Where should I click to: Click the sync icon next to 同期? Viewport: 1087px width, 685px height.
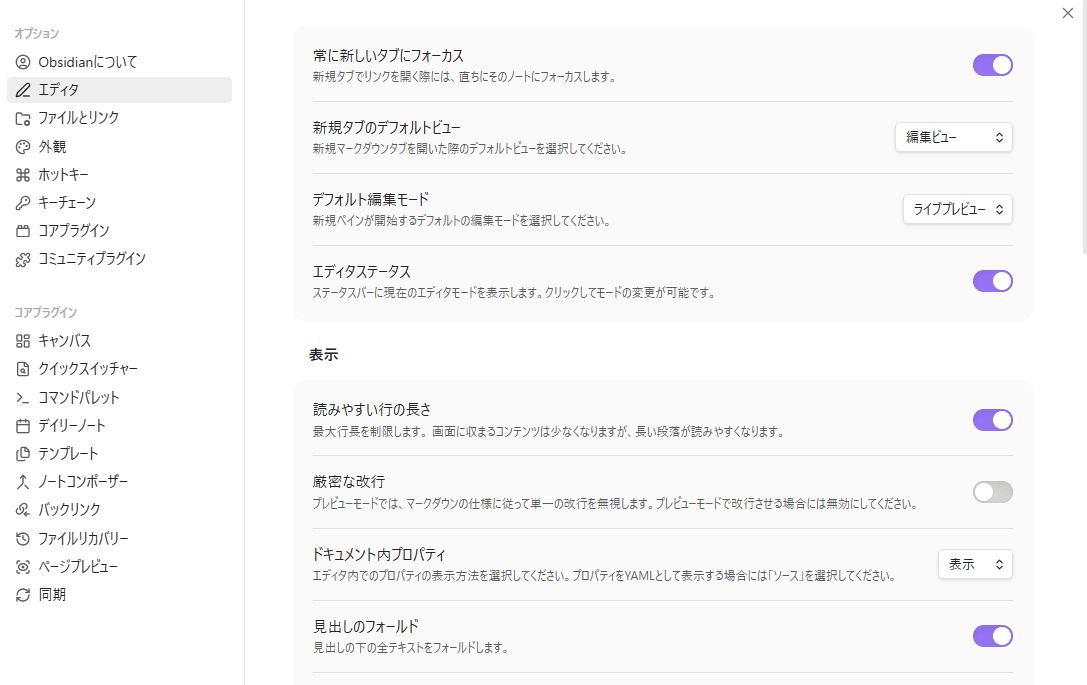pos(22,593)
